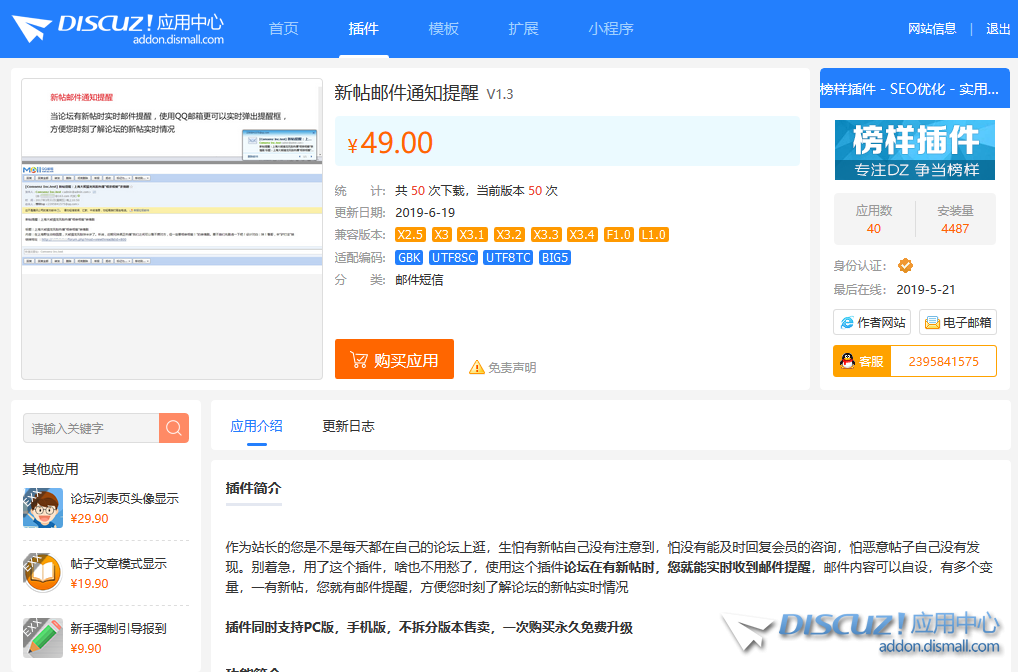Click the ¥49.00 price text
This screenshot has height=672, width=1018.
click(390, 143)
